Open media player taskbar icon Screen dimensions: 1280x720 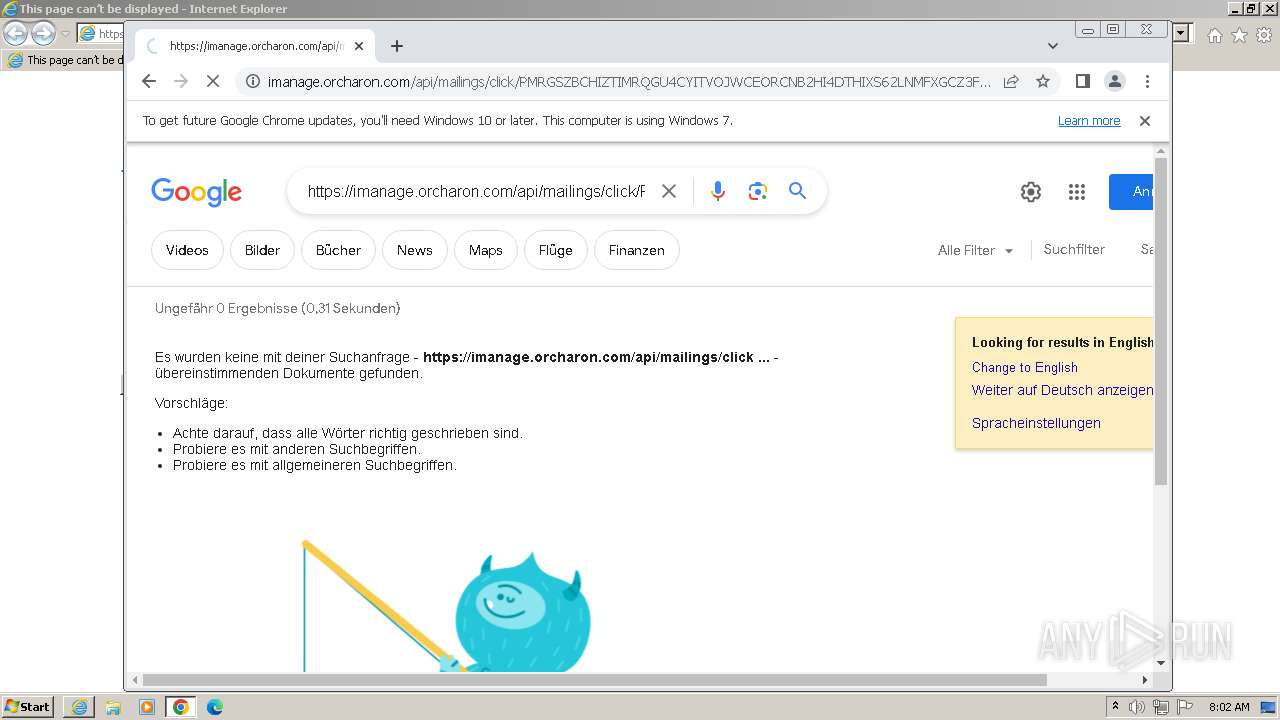[x=147, y=707]
